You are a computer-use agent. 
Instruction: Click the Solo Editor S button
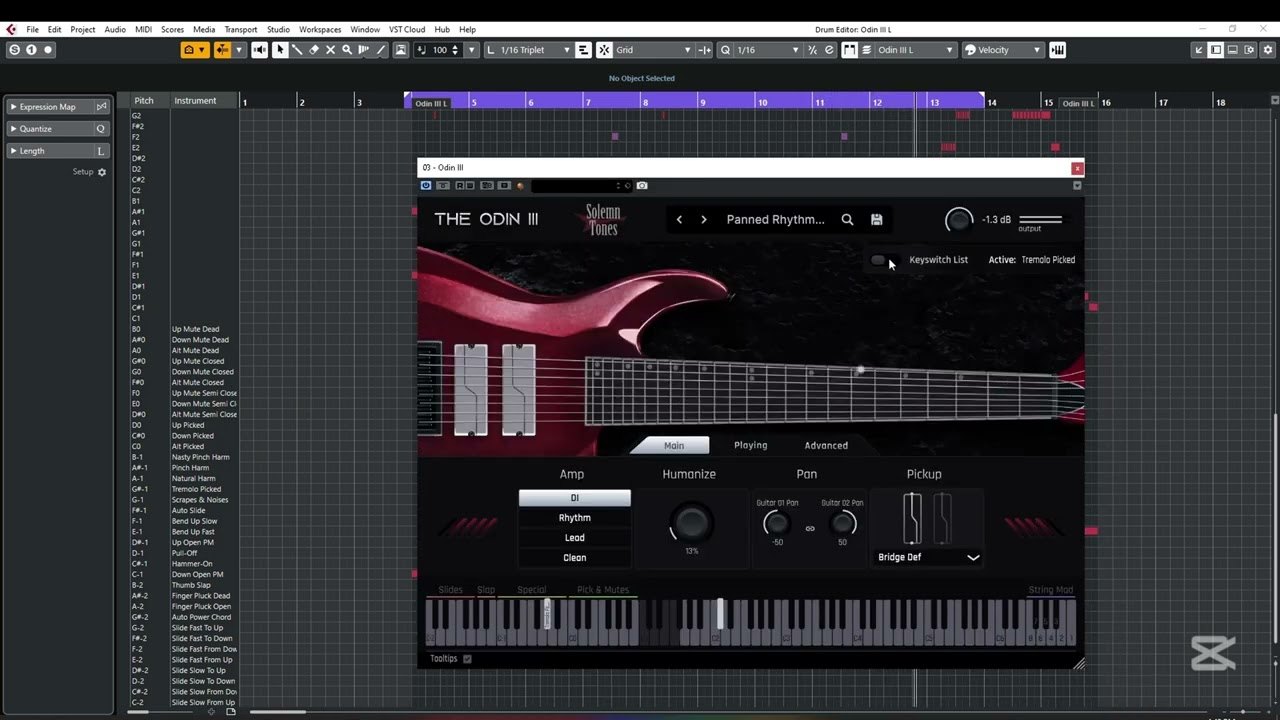pyautogui.click(x=14, y=50)
